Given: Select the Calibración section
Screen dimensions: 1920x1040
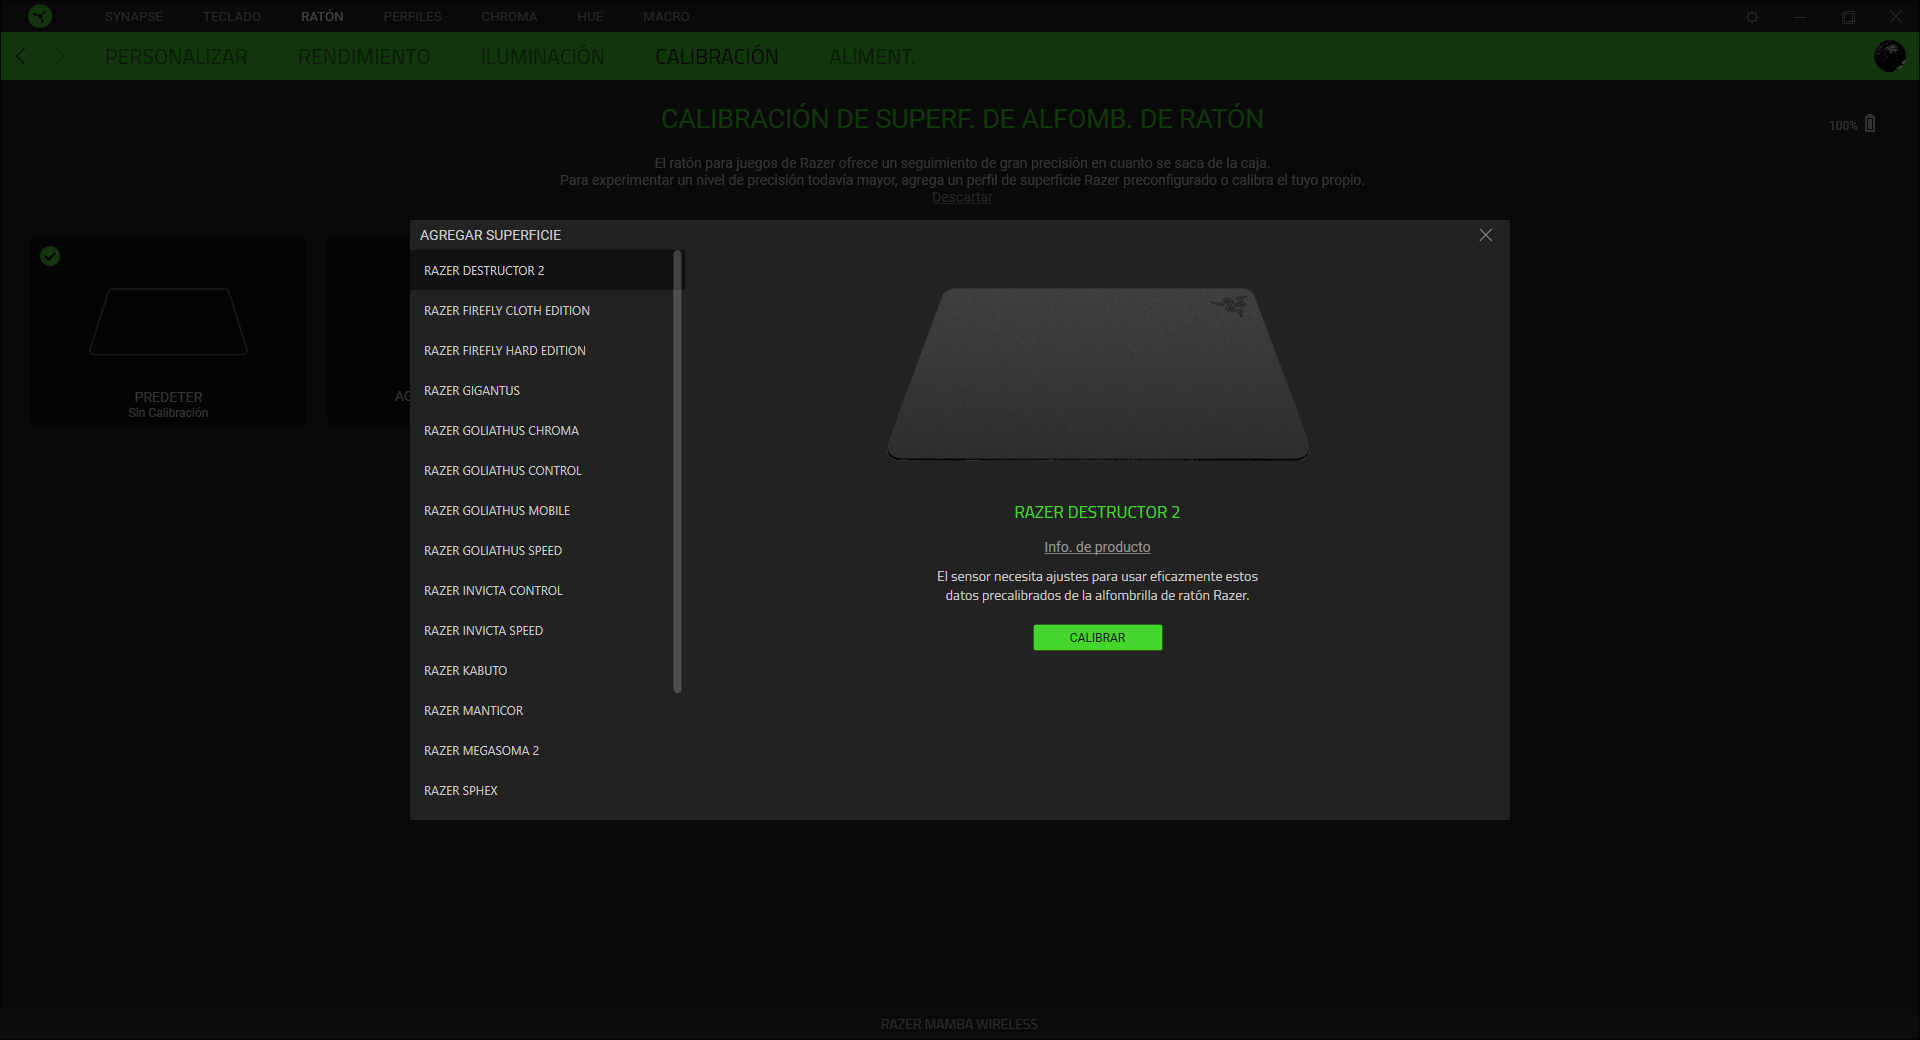Looking at the screenshot, I should (x=717, y=57).
